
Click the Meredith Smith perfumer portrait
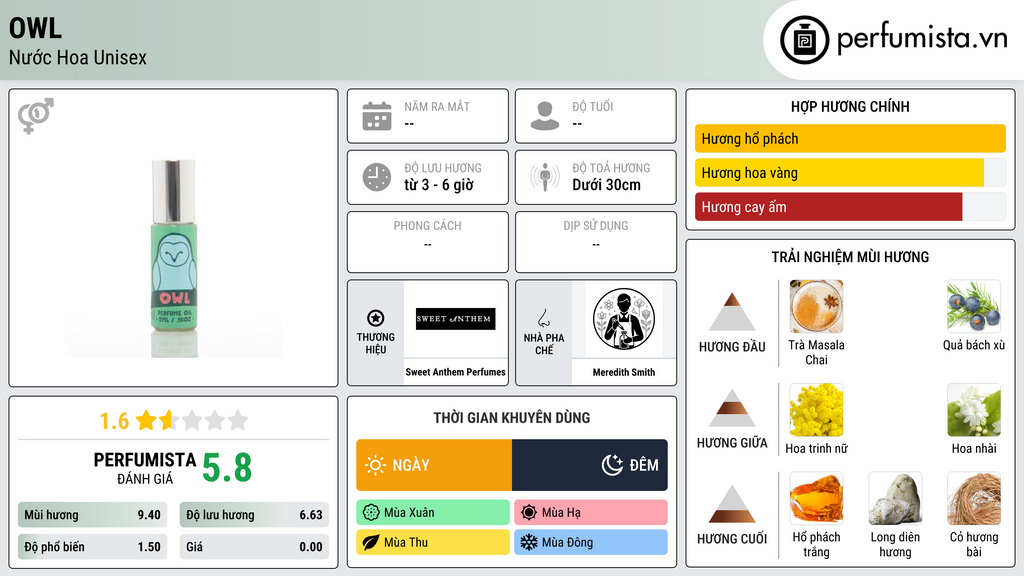pyautogui.click(x=624, y=319)
